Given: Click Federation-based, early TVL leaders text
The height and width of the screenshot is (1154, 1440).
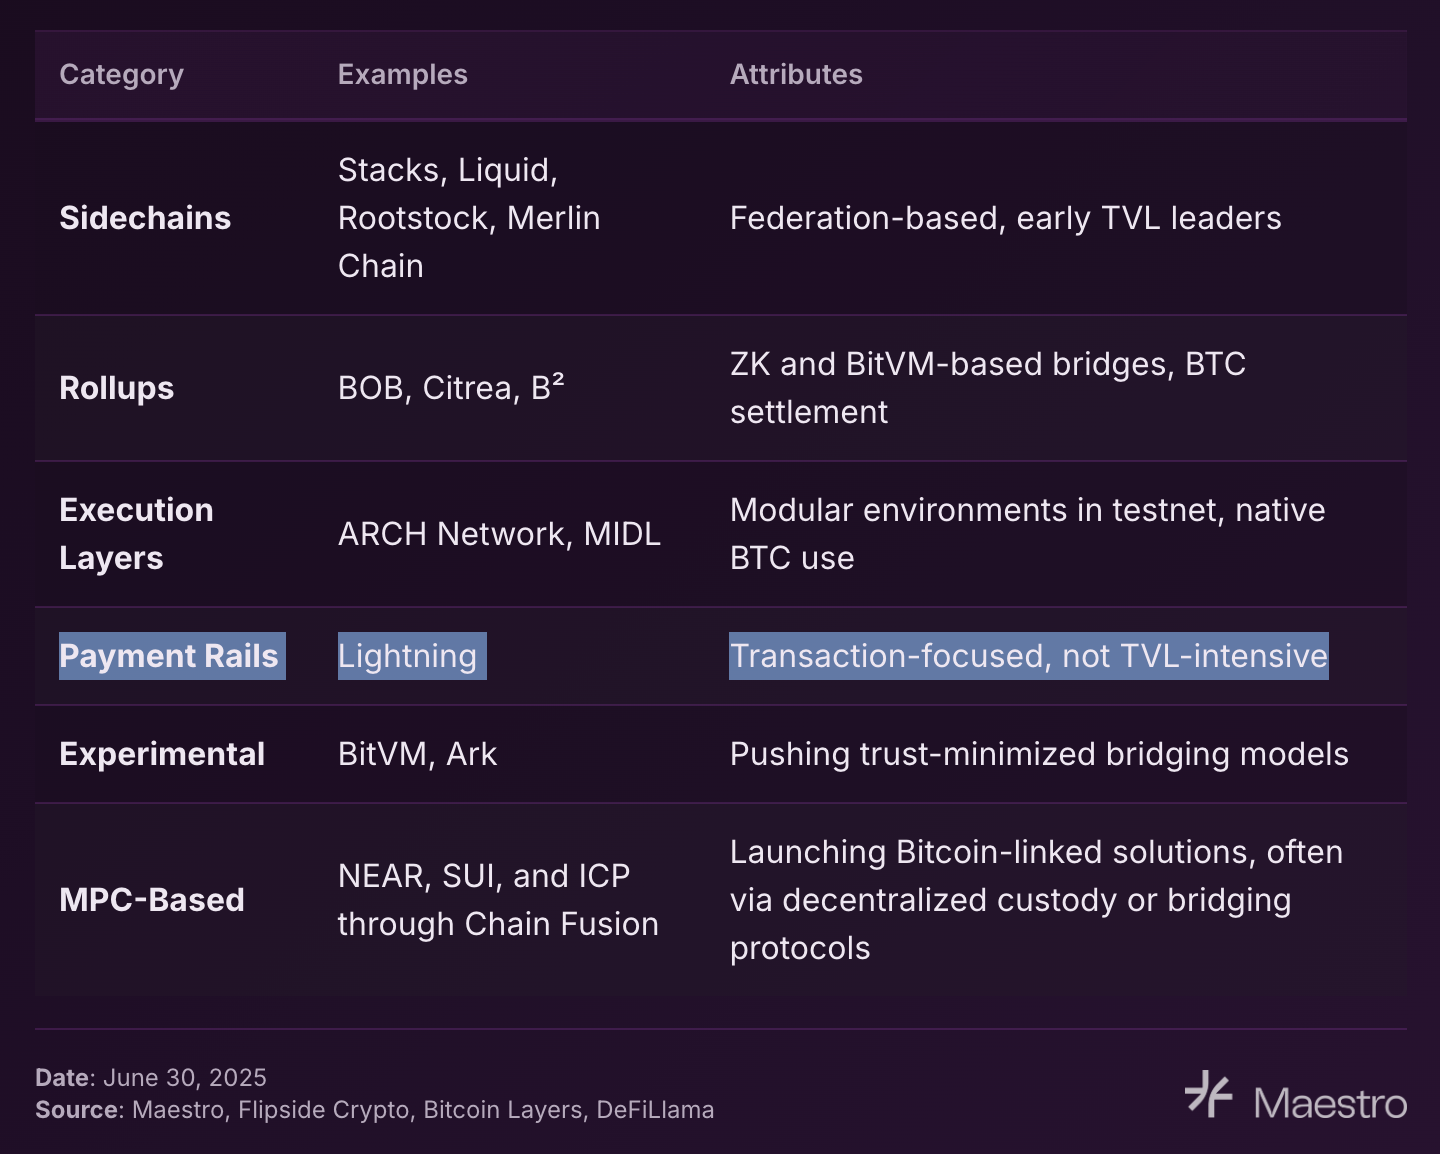Looking at the screenshot, I should click(x=1005, y=218).
